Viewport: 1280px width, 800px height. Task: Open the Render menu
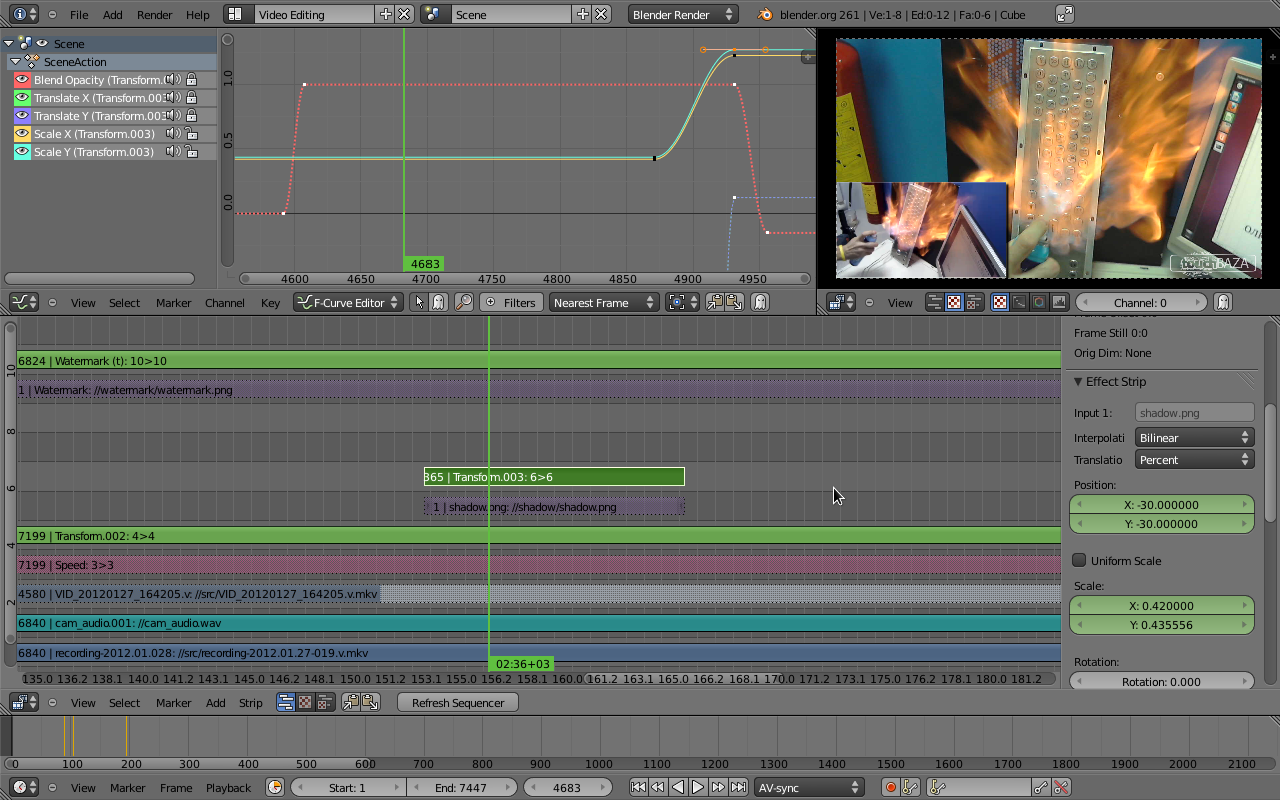[x=155, y=15]
